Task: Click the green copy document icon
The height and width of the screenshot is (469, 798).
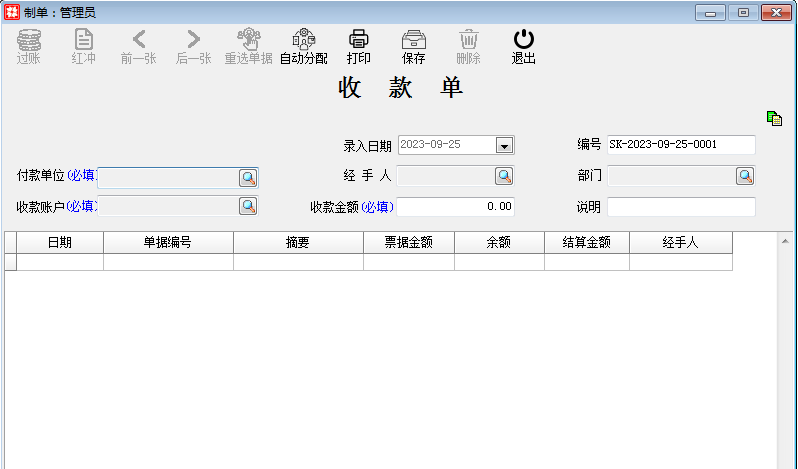Action: 774,118
